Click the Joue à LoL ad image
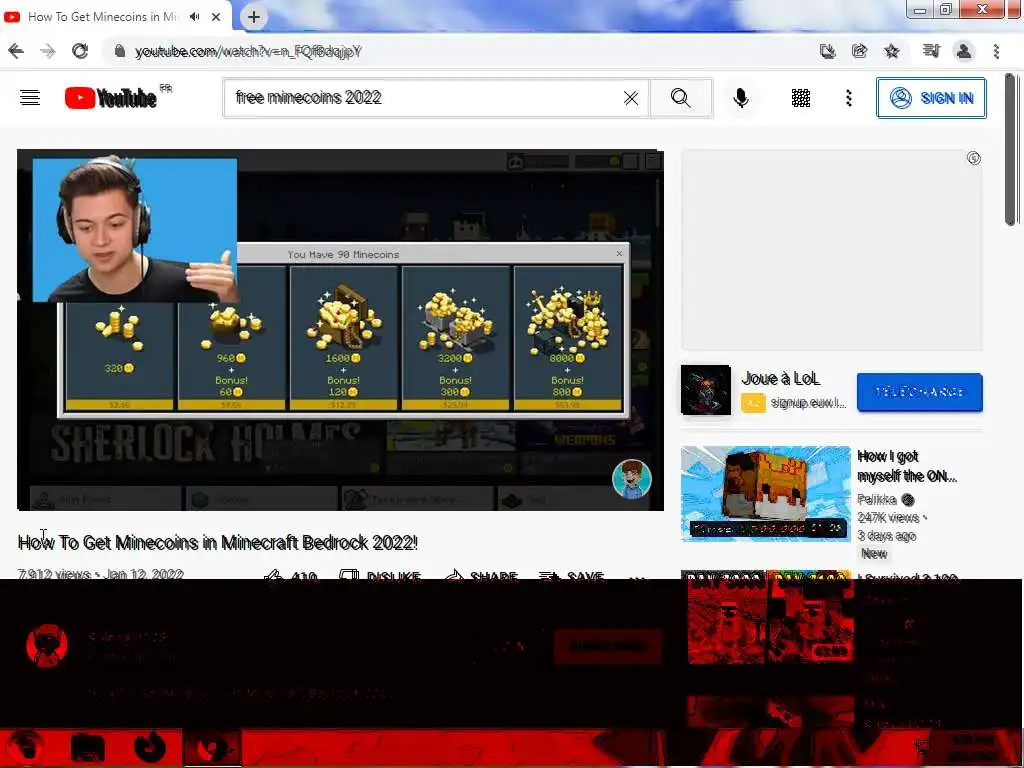1024x768 pixels. click(705, 390)
